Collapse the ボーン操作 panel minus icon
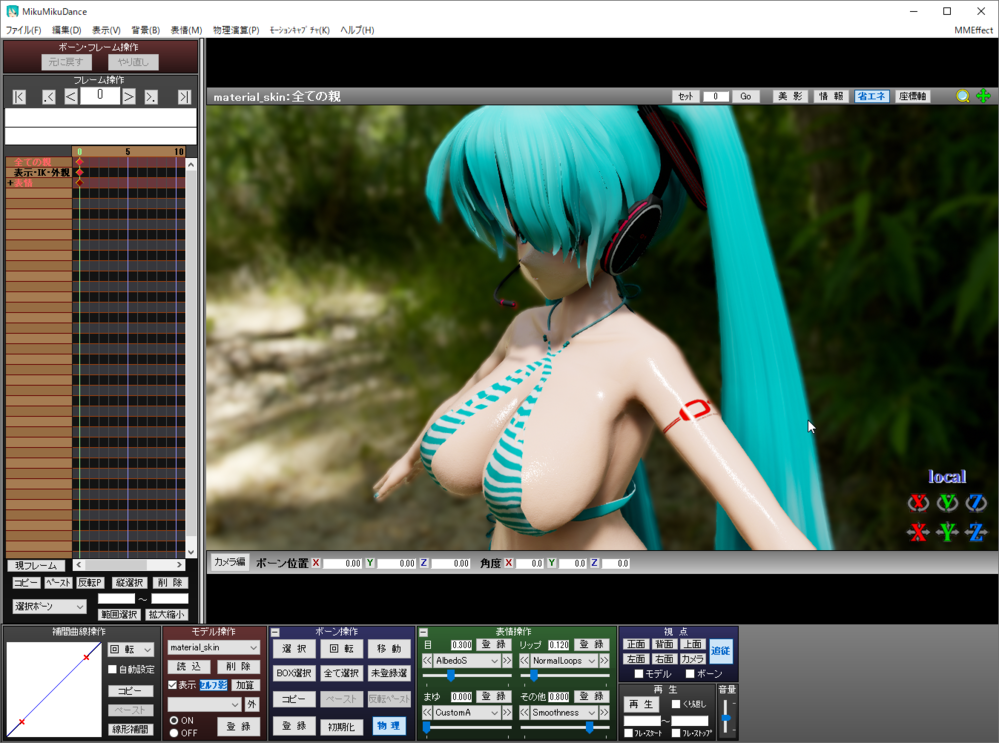 tap(275, 633)
